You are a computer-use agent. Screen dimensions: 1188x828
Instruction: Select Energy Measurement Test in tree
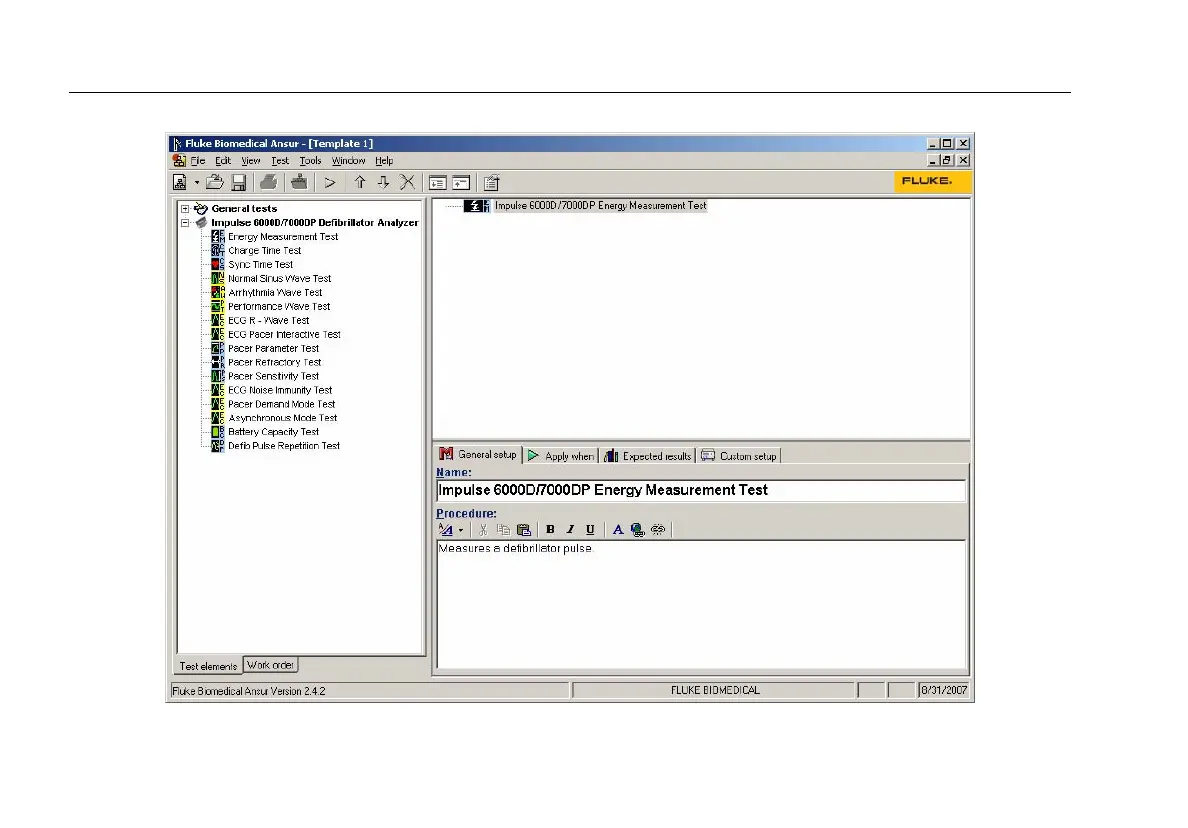[283, 236]
